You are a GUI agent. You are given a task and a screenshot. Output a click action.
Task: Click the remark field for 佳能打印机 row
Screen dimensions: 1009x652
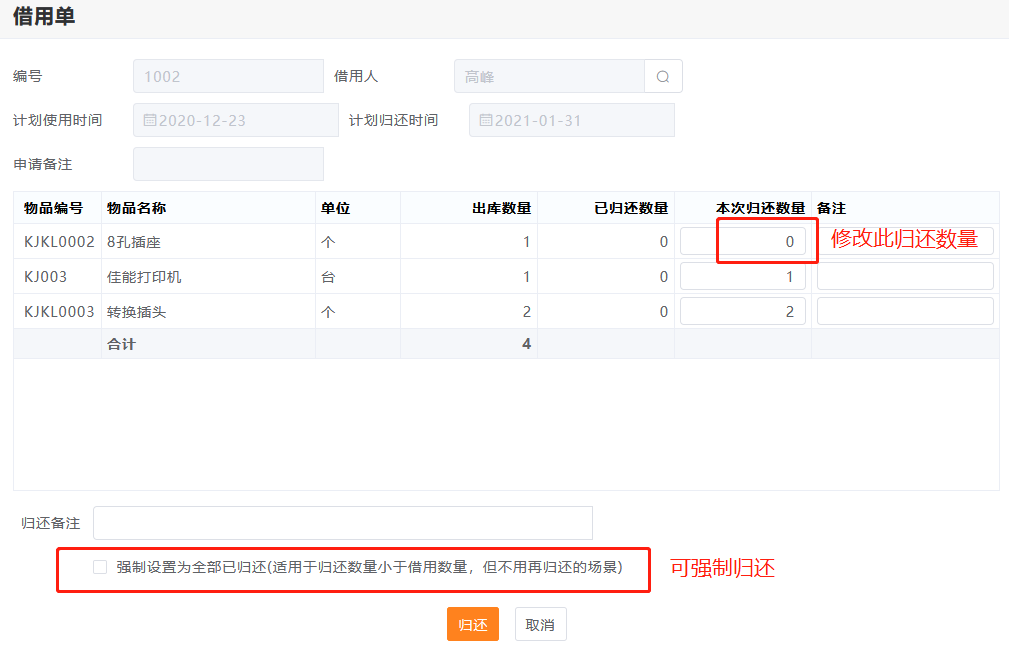point(905,277)
